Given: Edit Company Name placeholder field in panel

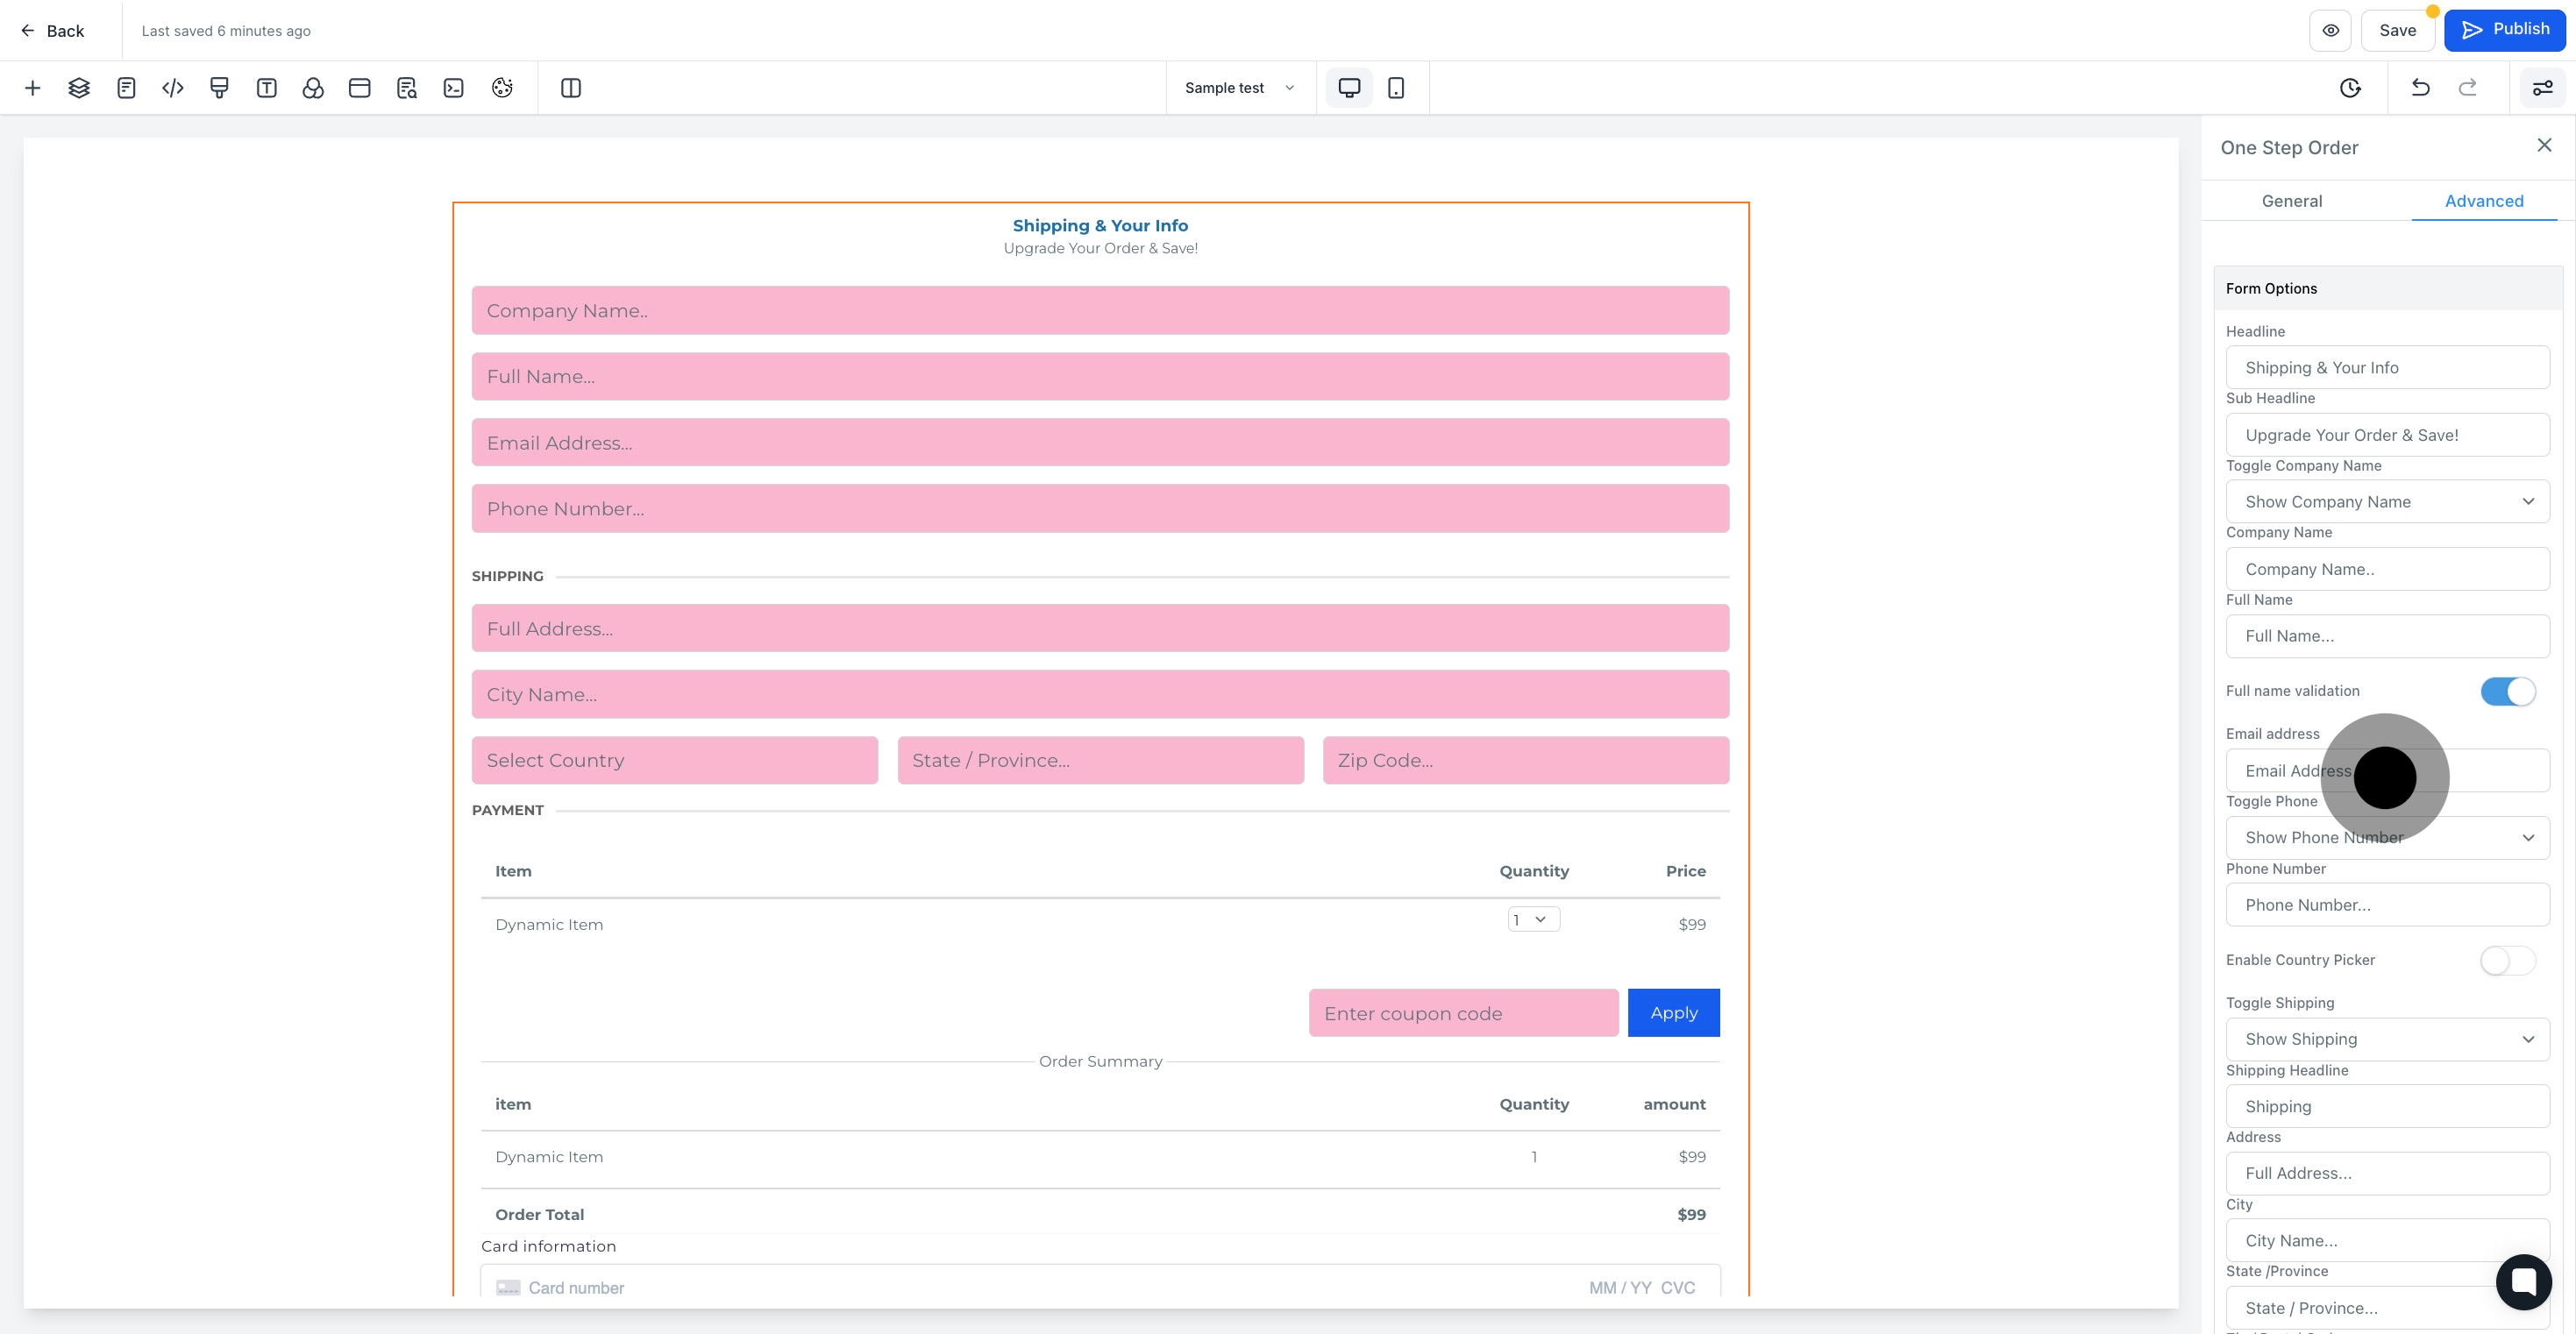Looking at the screenshot, I should tap(2387, 569).
